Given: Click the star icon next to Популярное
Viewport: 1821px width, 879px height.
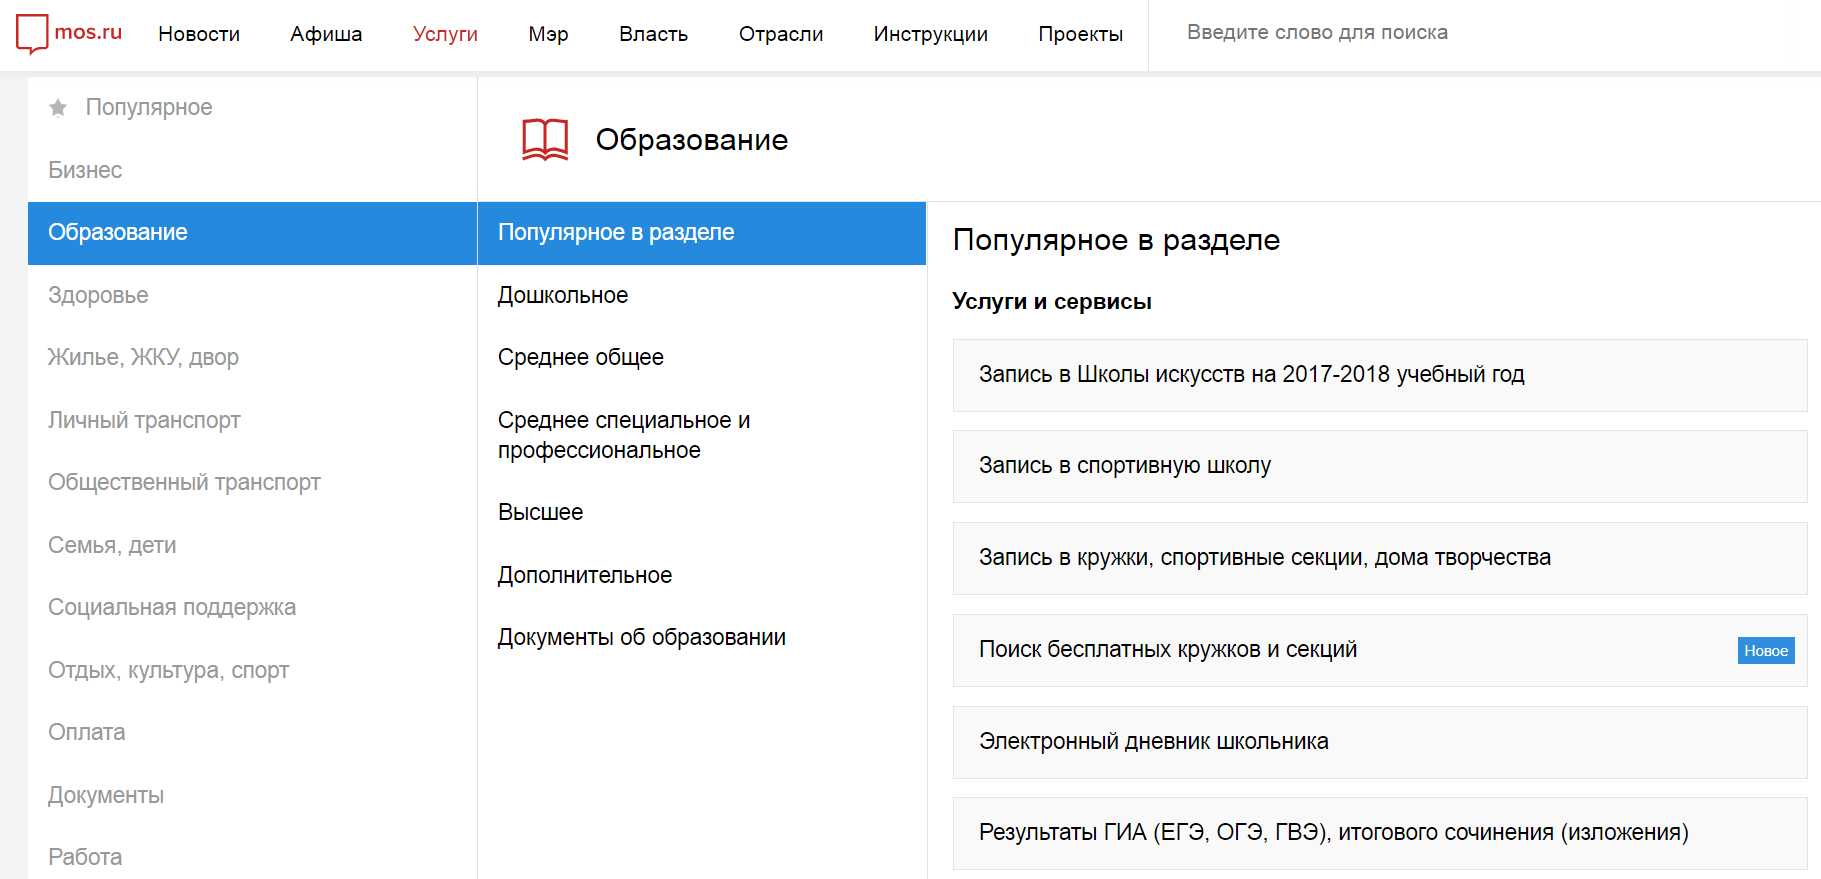Looking at the screenshot, I should click(58, 107).
